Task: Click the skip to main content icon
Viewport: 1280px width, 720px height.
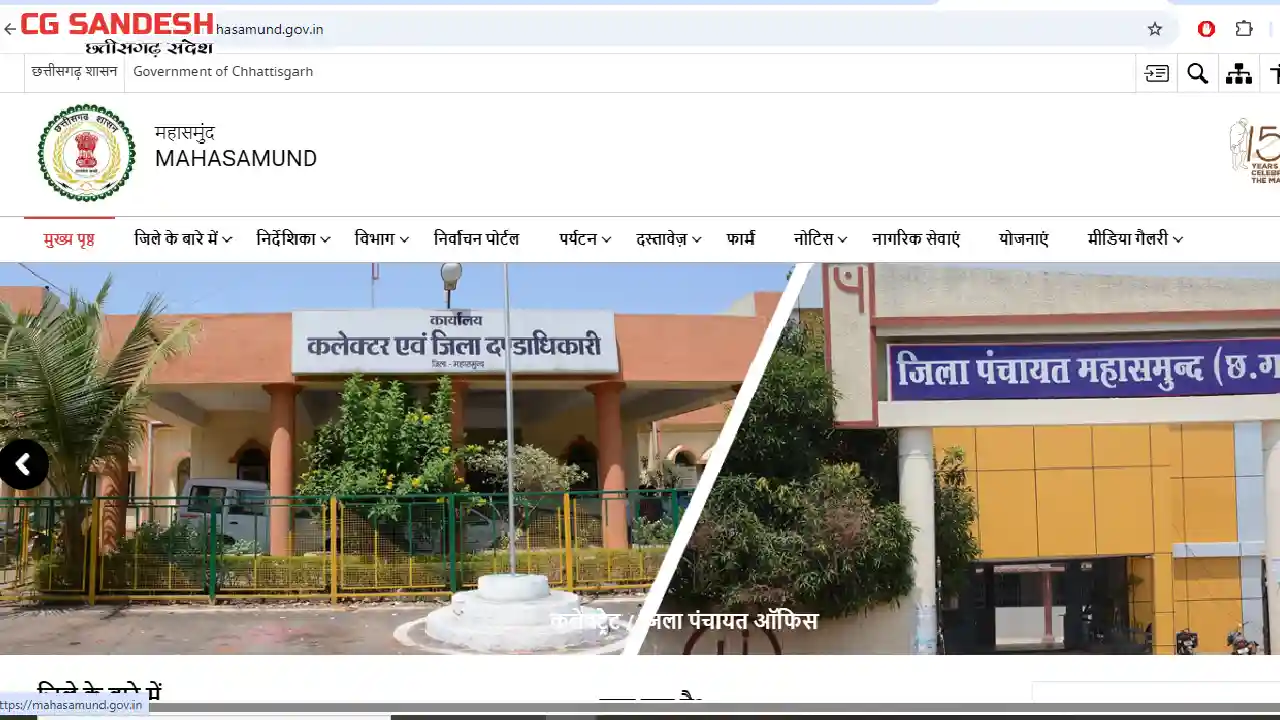Action: click(x=1157, y=73)
